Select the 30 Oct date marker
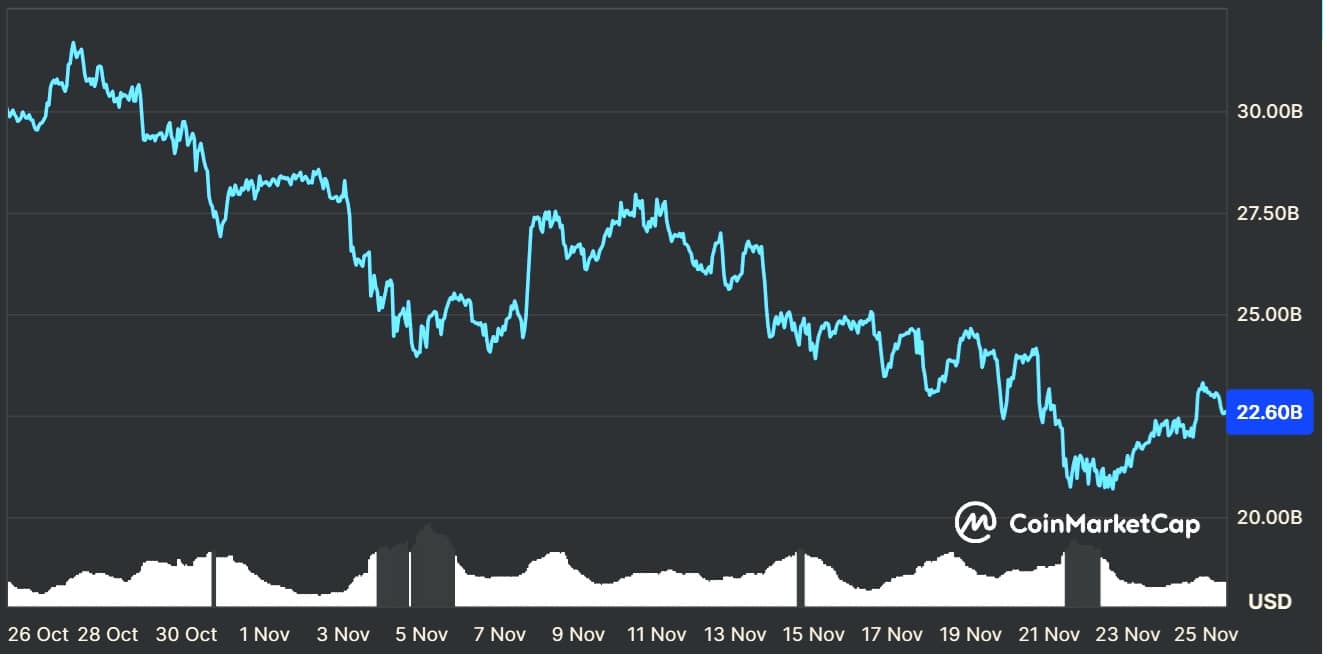Viewport: 1323px width, 654px height. click(x=186, y=634)
